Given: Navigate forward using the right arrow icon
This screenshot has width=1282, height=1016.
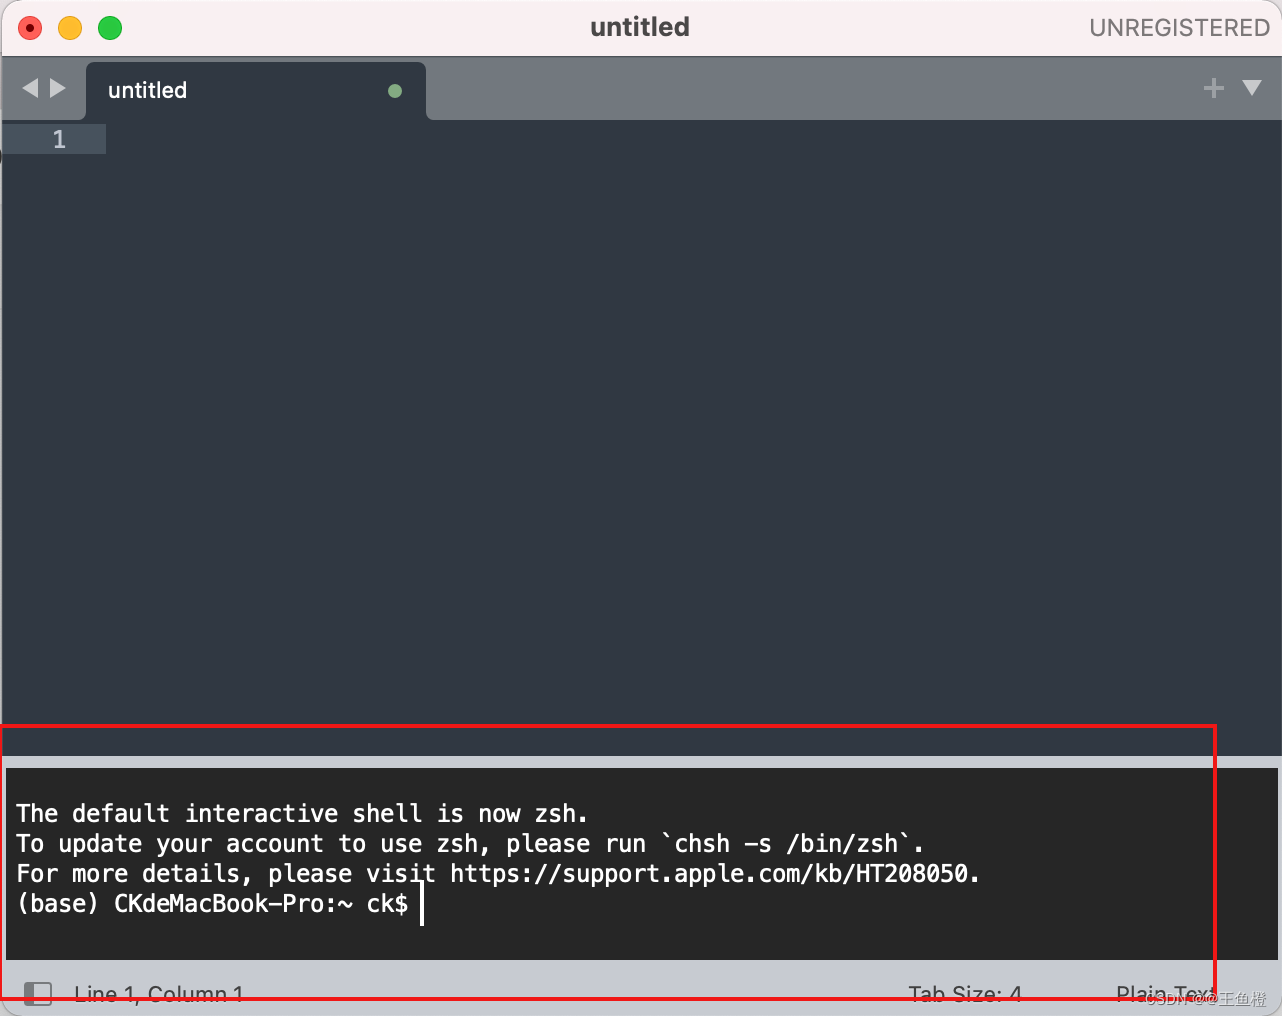Looking at the screenshot, I should pyautogui.click(x=58, y=88).
